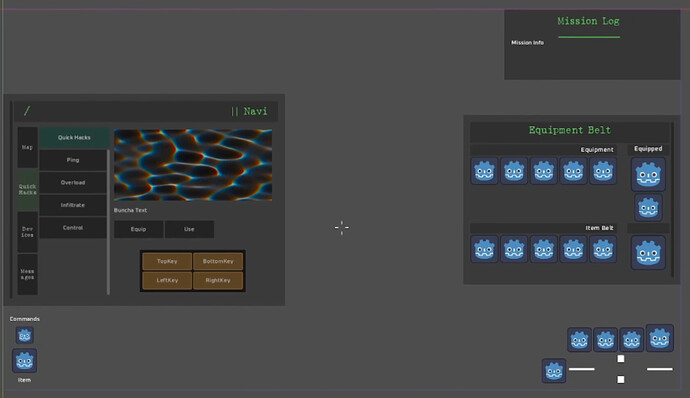This screenshot has width=690, height=398.
Task: Click the lone Godot icon beside the white lines
Action: click(554, 371)
